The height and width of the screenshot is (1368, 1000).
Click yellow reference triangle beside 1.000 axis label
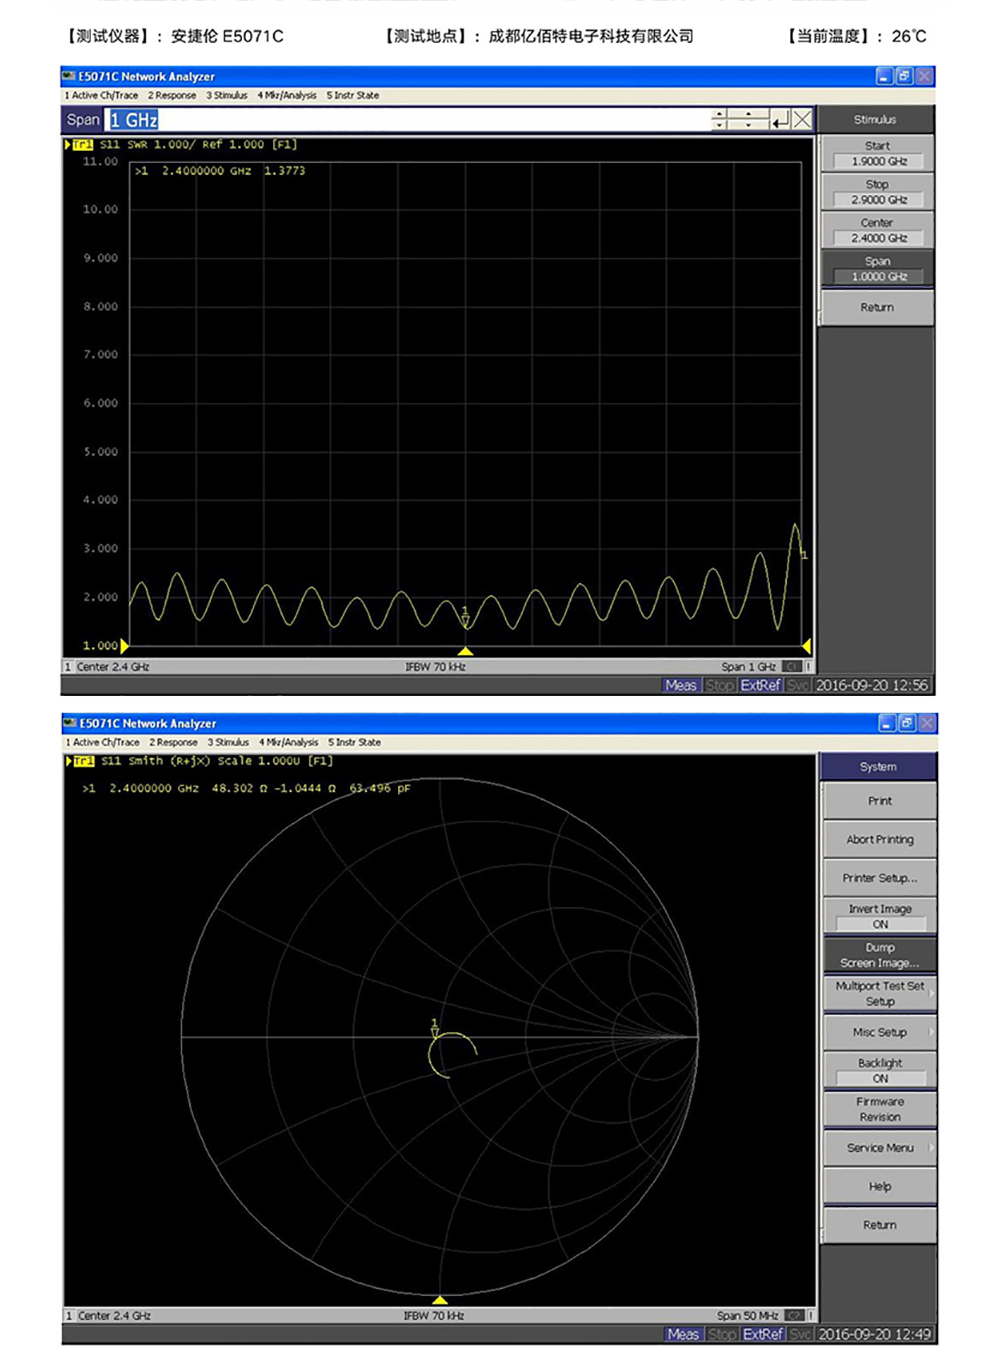(124, 646)
